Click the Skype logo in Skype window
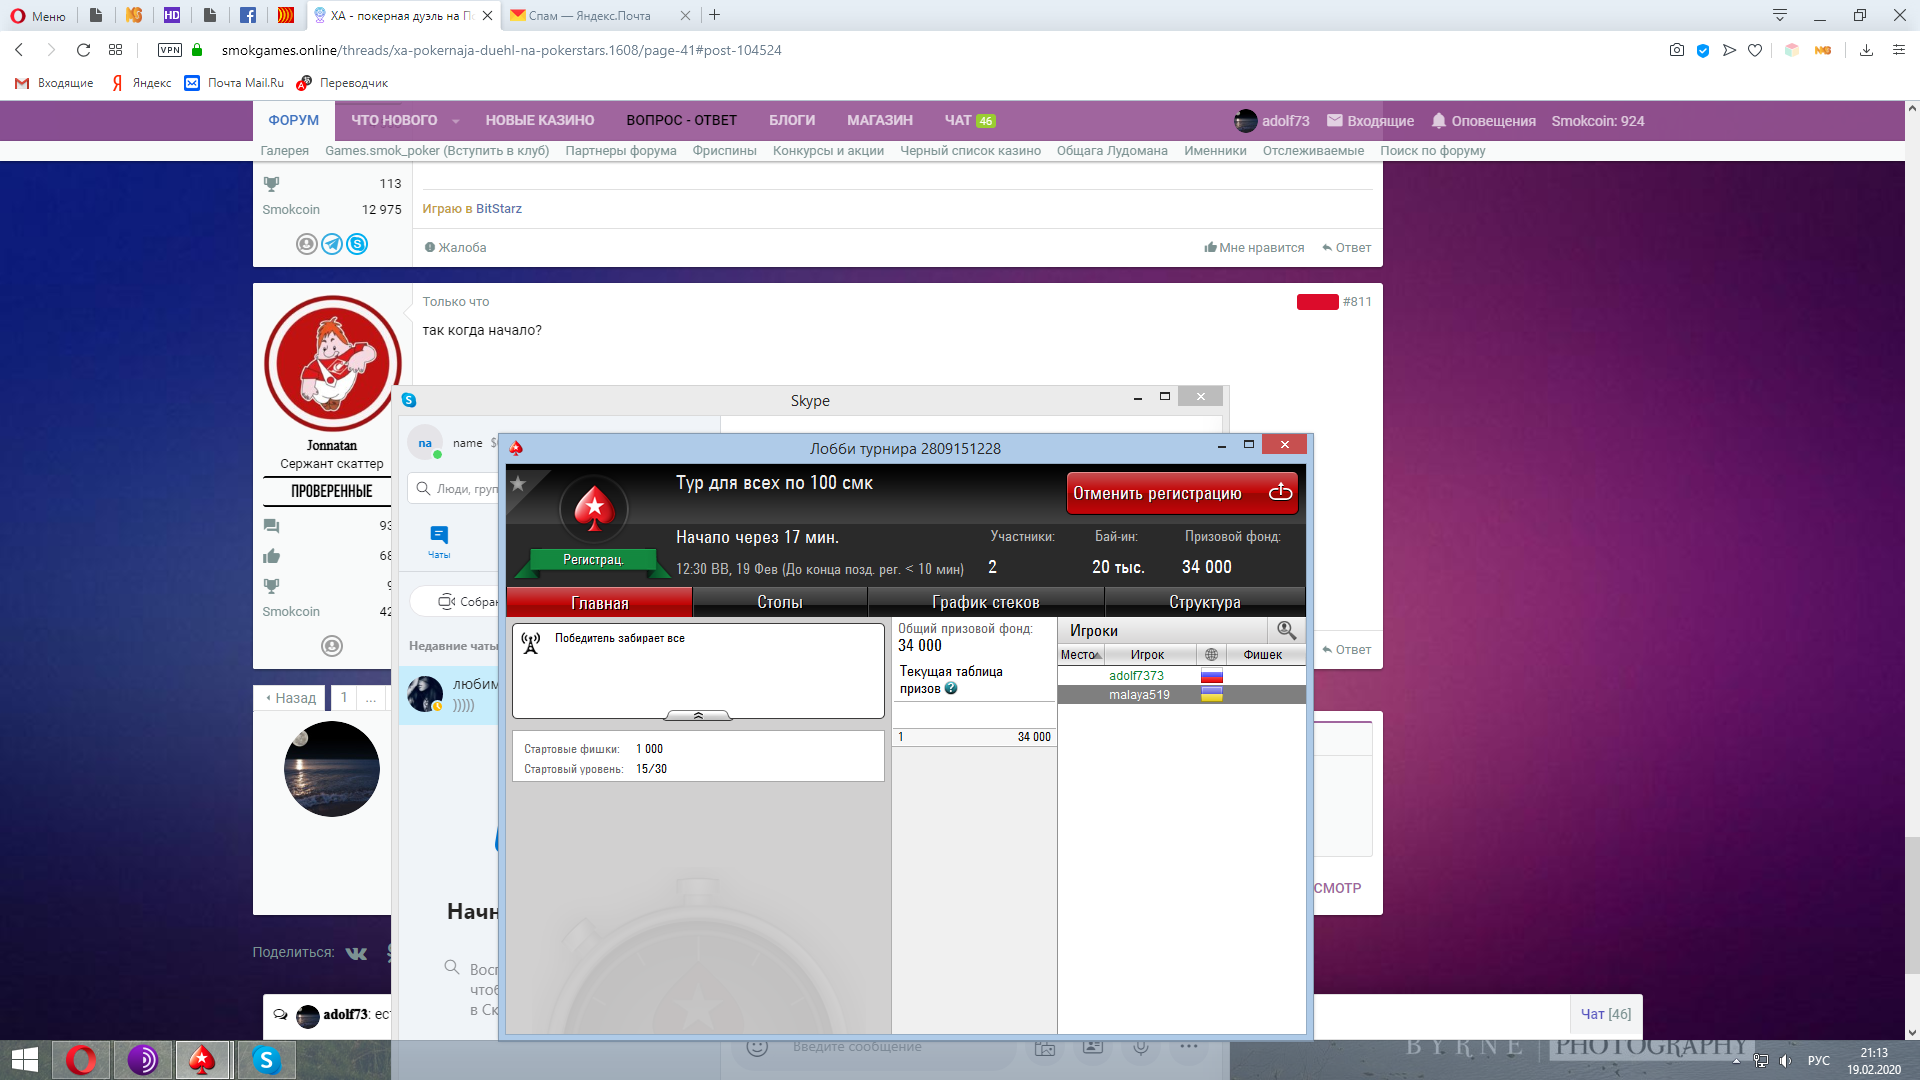Screen dimensions: 1920x1080 click(409, 400)
